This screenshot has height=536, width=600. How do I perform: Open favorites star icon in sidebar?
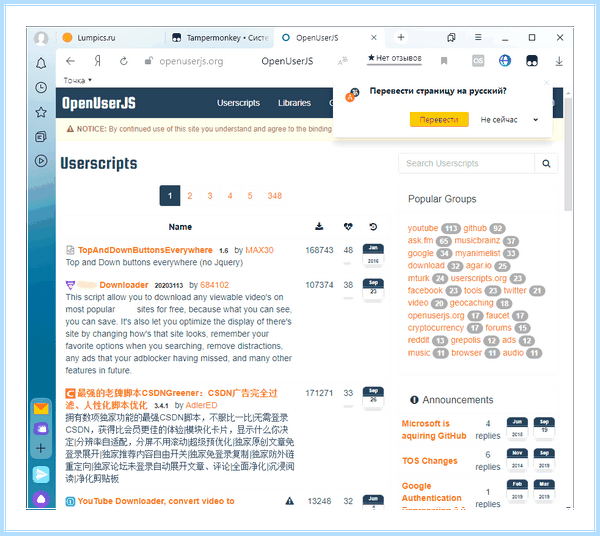click(41, 112)
